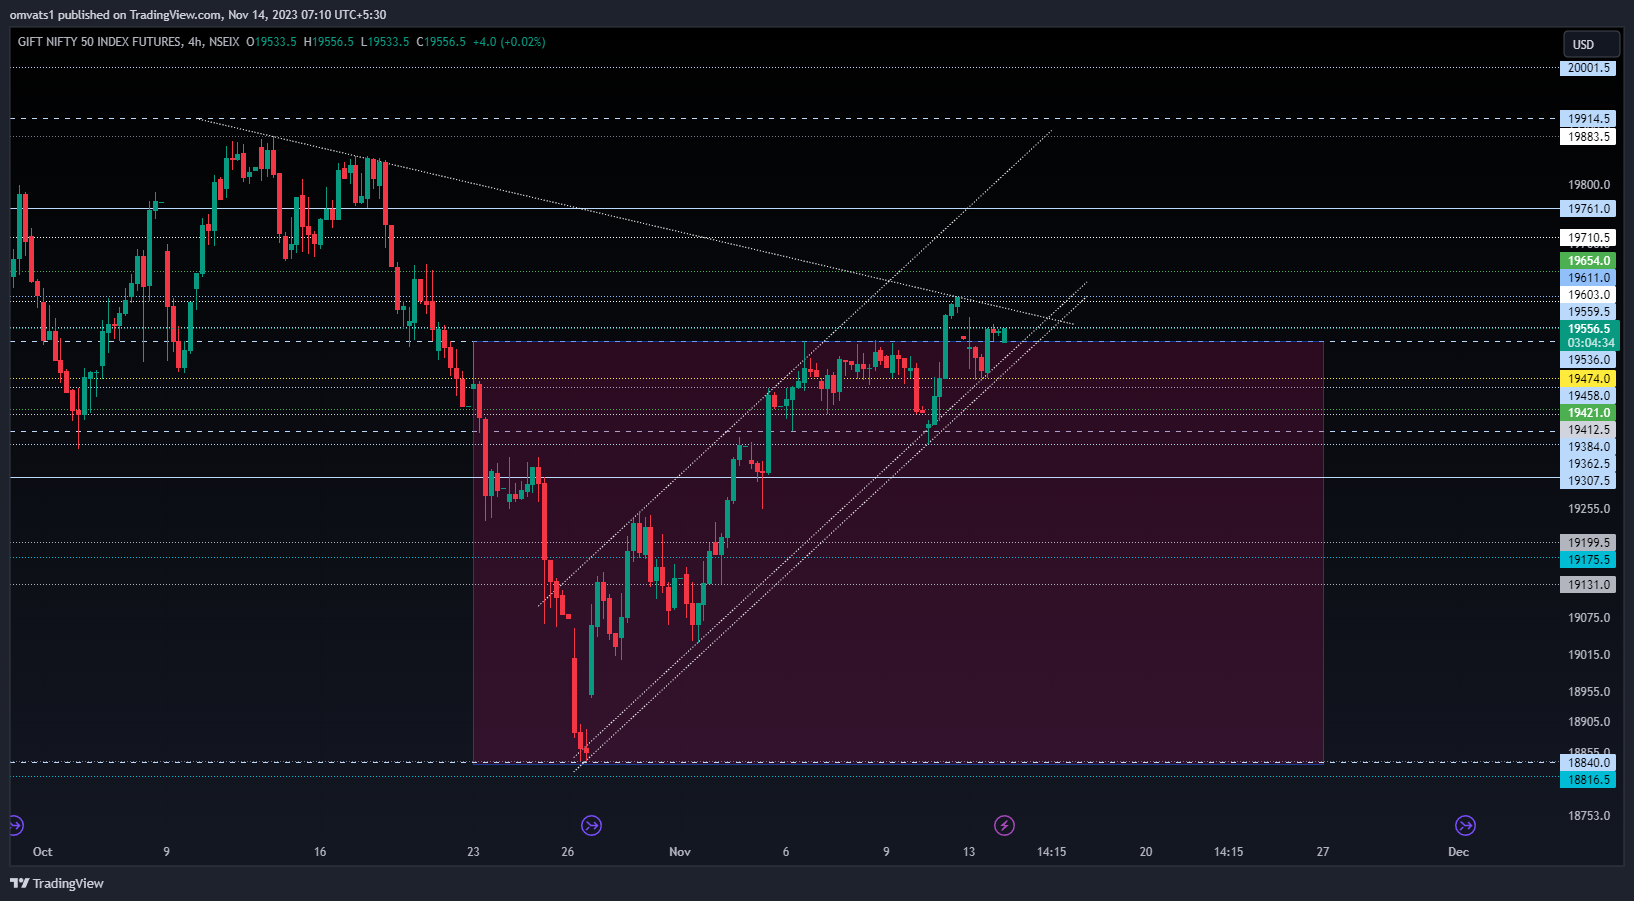1634x901 pixels.
Task: Click the 19559.5 price label
Action: [x=1588, y=312]
